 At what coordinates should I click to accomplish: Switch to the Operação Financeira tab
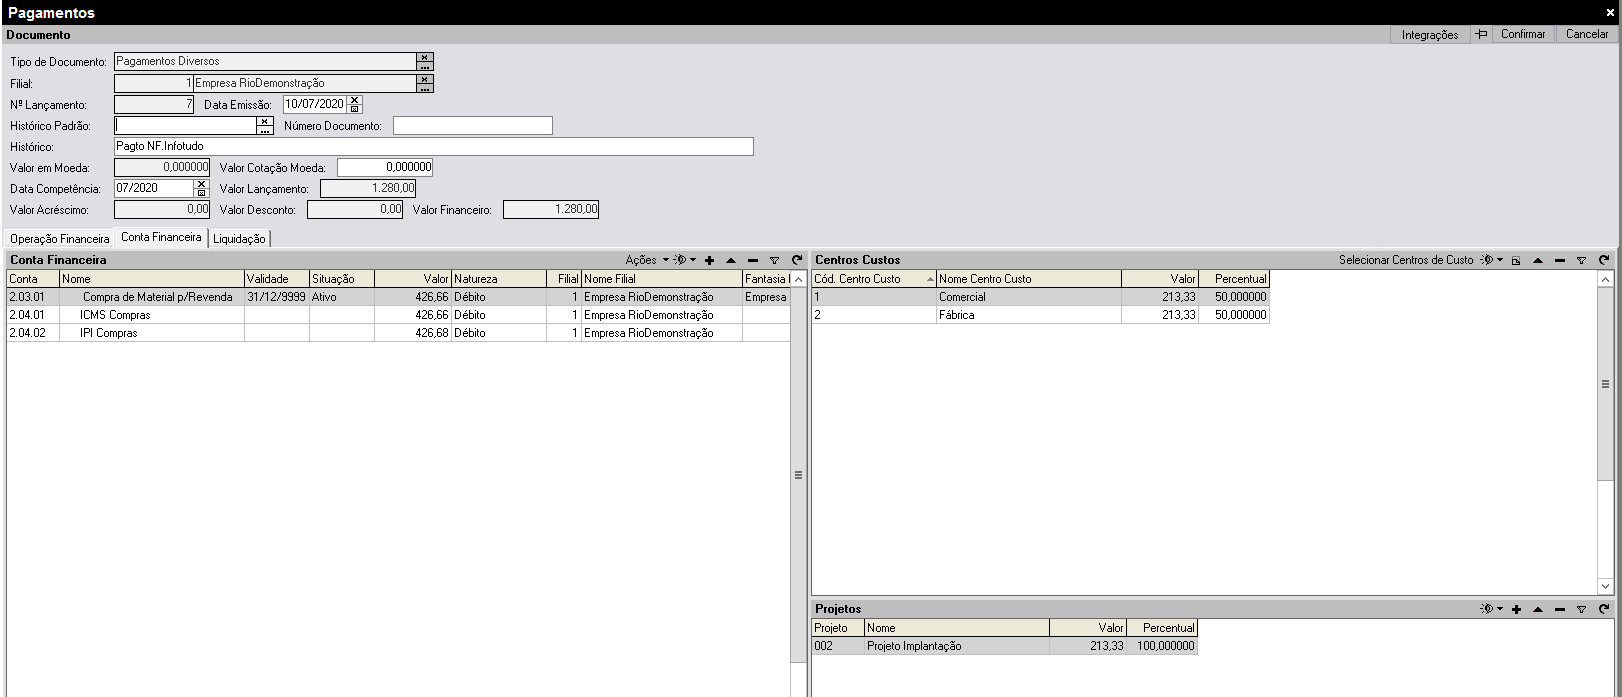click(x=60, y=239)
